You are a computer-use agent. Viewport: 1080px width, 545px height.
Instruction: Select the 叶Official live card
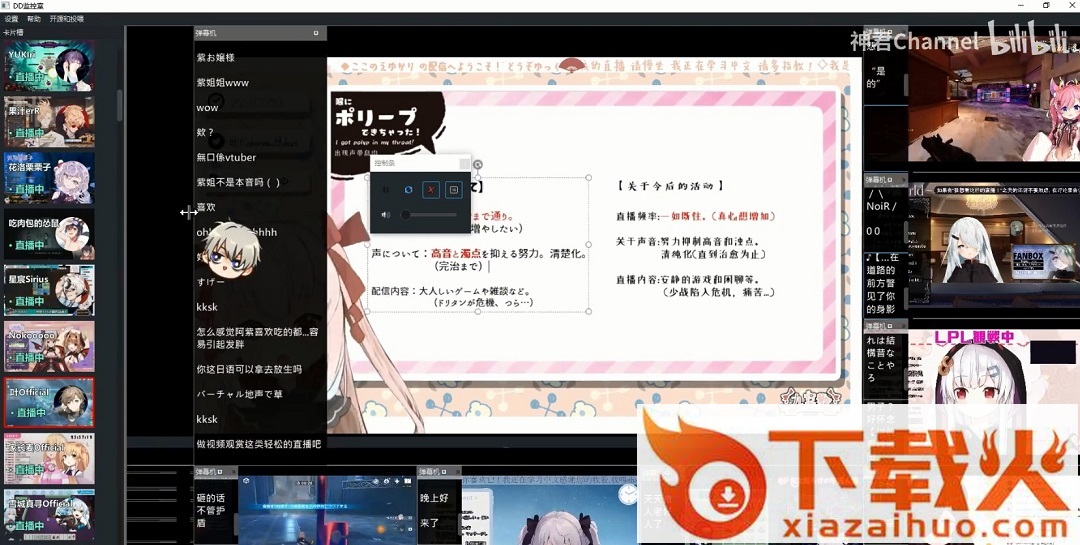point(49,402)
